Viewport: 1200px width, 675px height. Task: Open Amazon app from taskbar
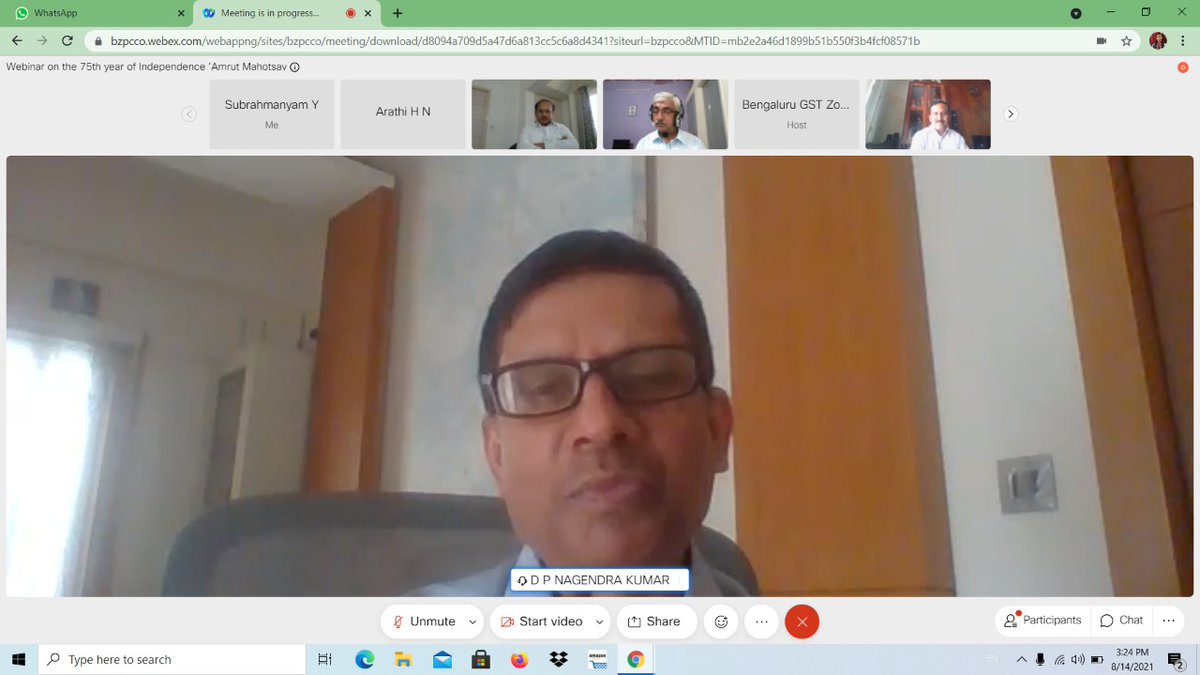pyautogui.click(x=598, y=659)
